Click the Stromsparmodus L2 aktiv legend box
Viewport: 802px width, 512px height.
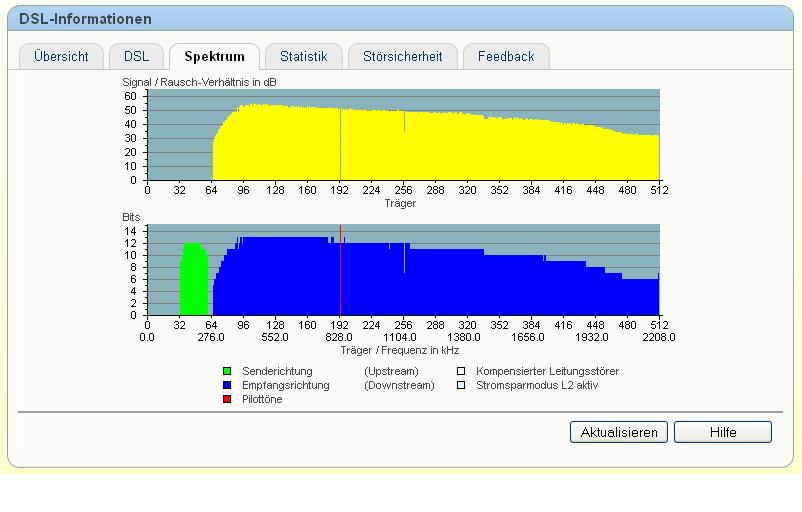tap(461, 385)
